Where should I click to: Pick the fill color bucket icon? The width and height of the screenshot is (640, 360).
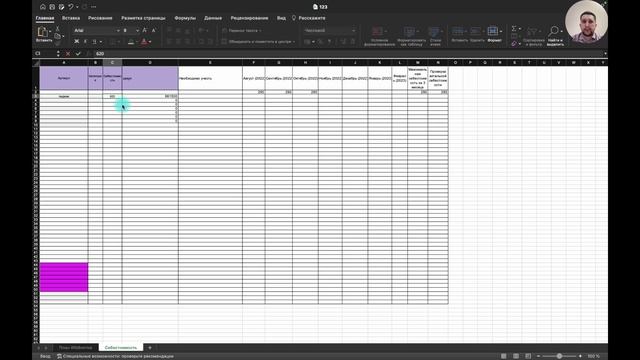(131, 42)
